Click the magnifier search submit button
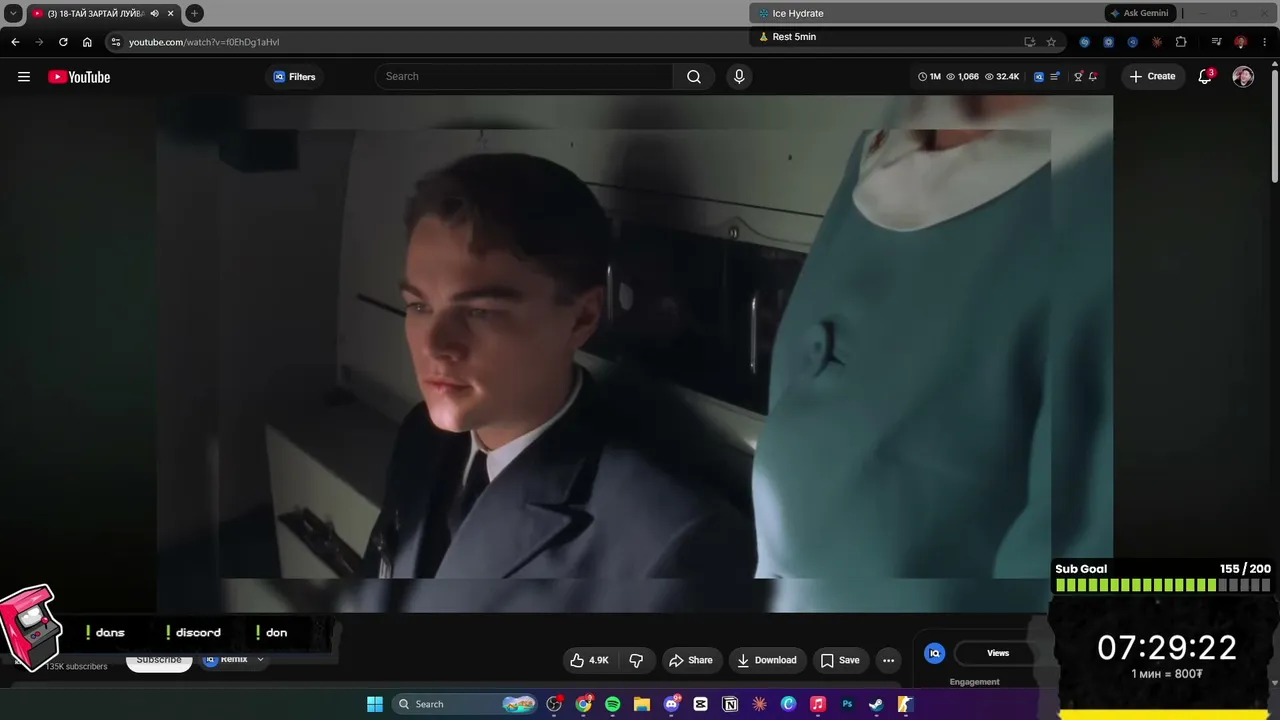This screenshot has width=1280, height=720. coord(694,77)
